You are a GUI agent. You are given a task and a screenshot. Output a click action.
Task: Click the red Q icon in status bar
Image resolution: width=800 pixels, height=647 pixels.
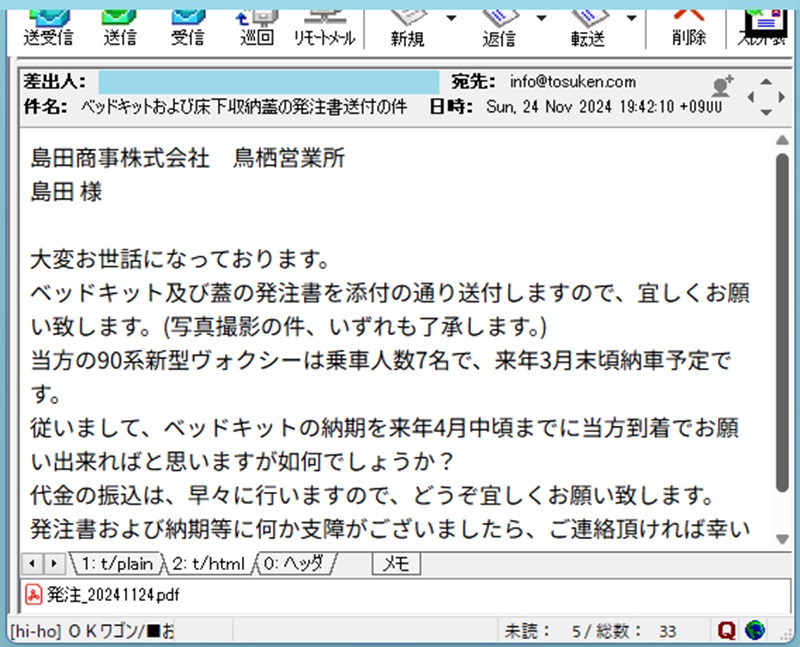click(727, 631)
